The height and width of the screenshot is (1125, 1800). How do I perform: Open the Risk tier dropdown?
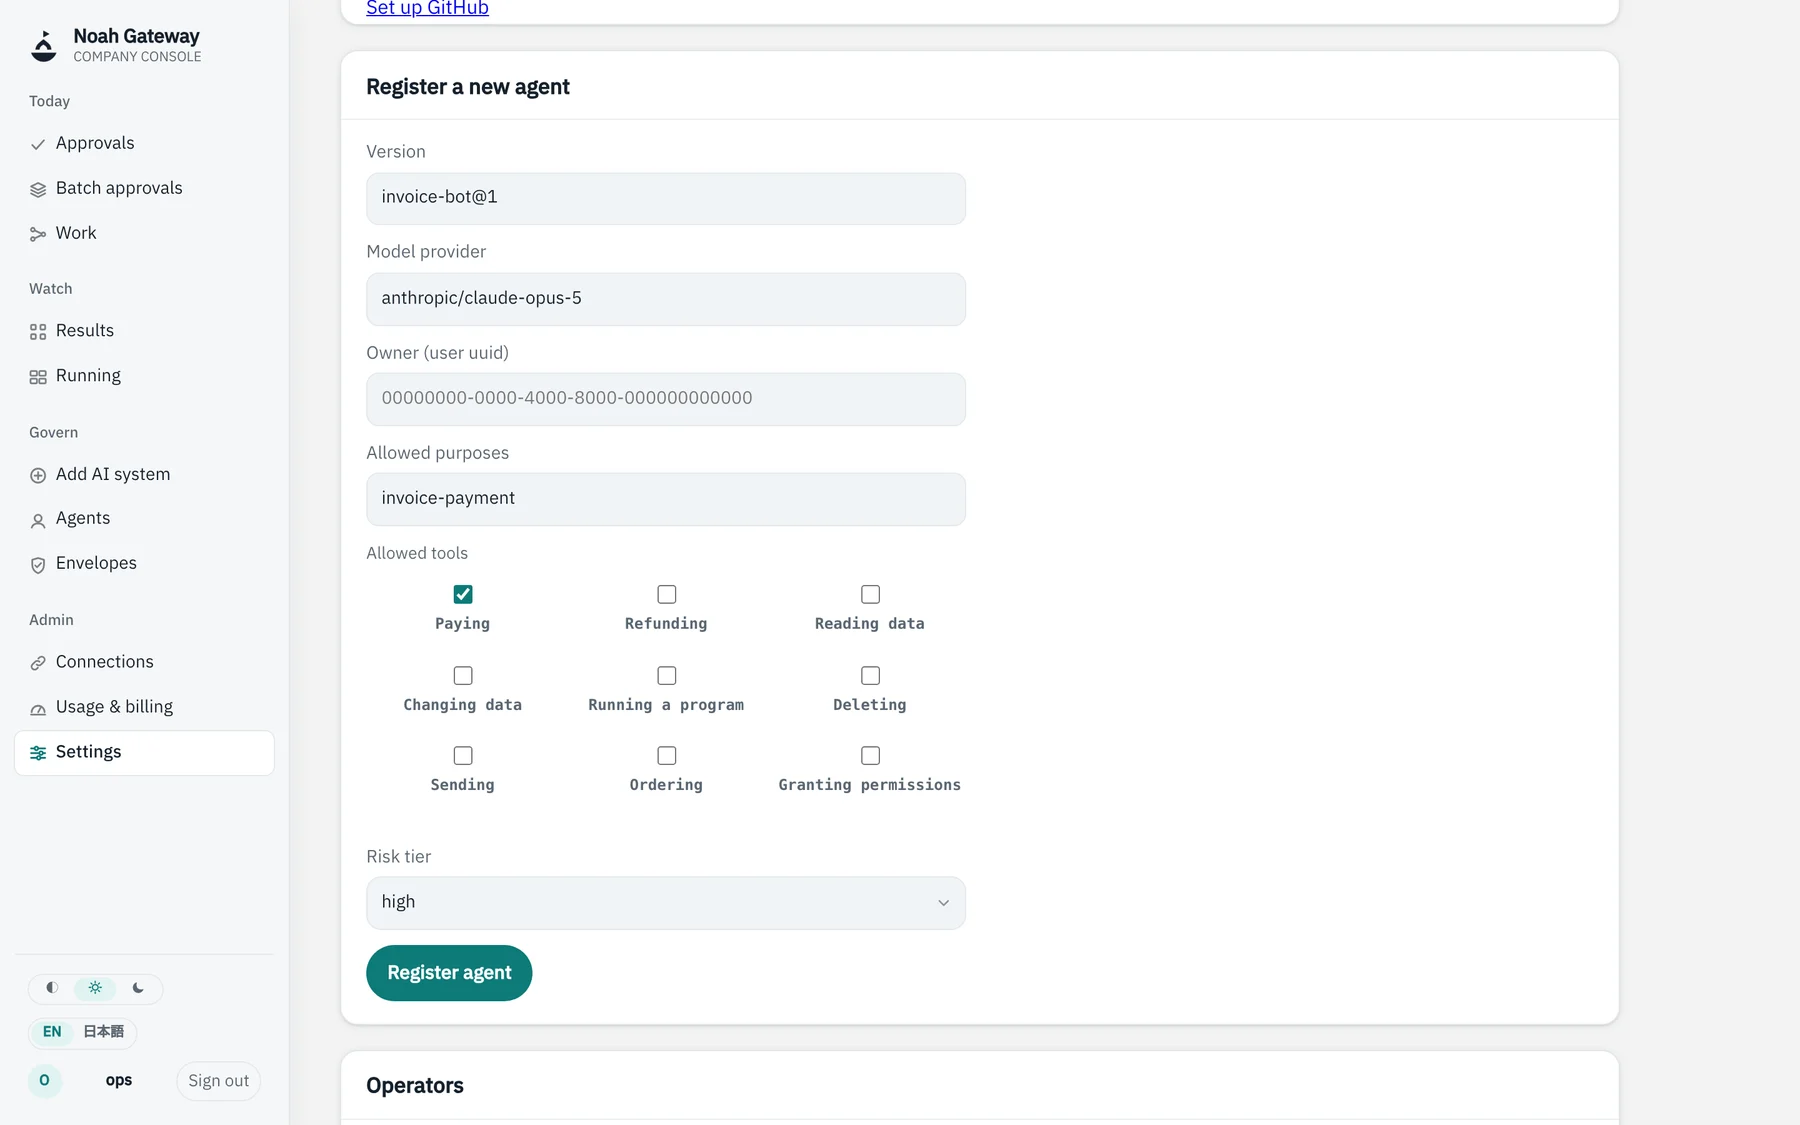click(x=666, y=903)
